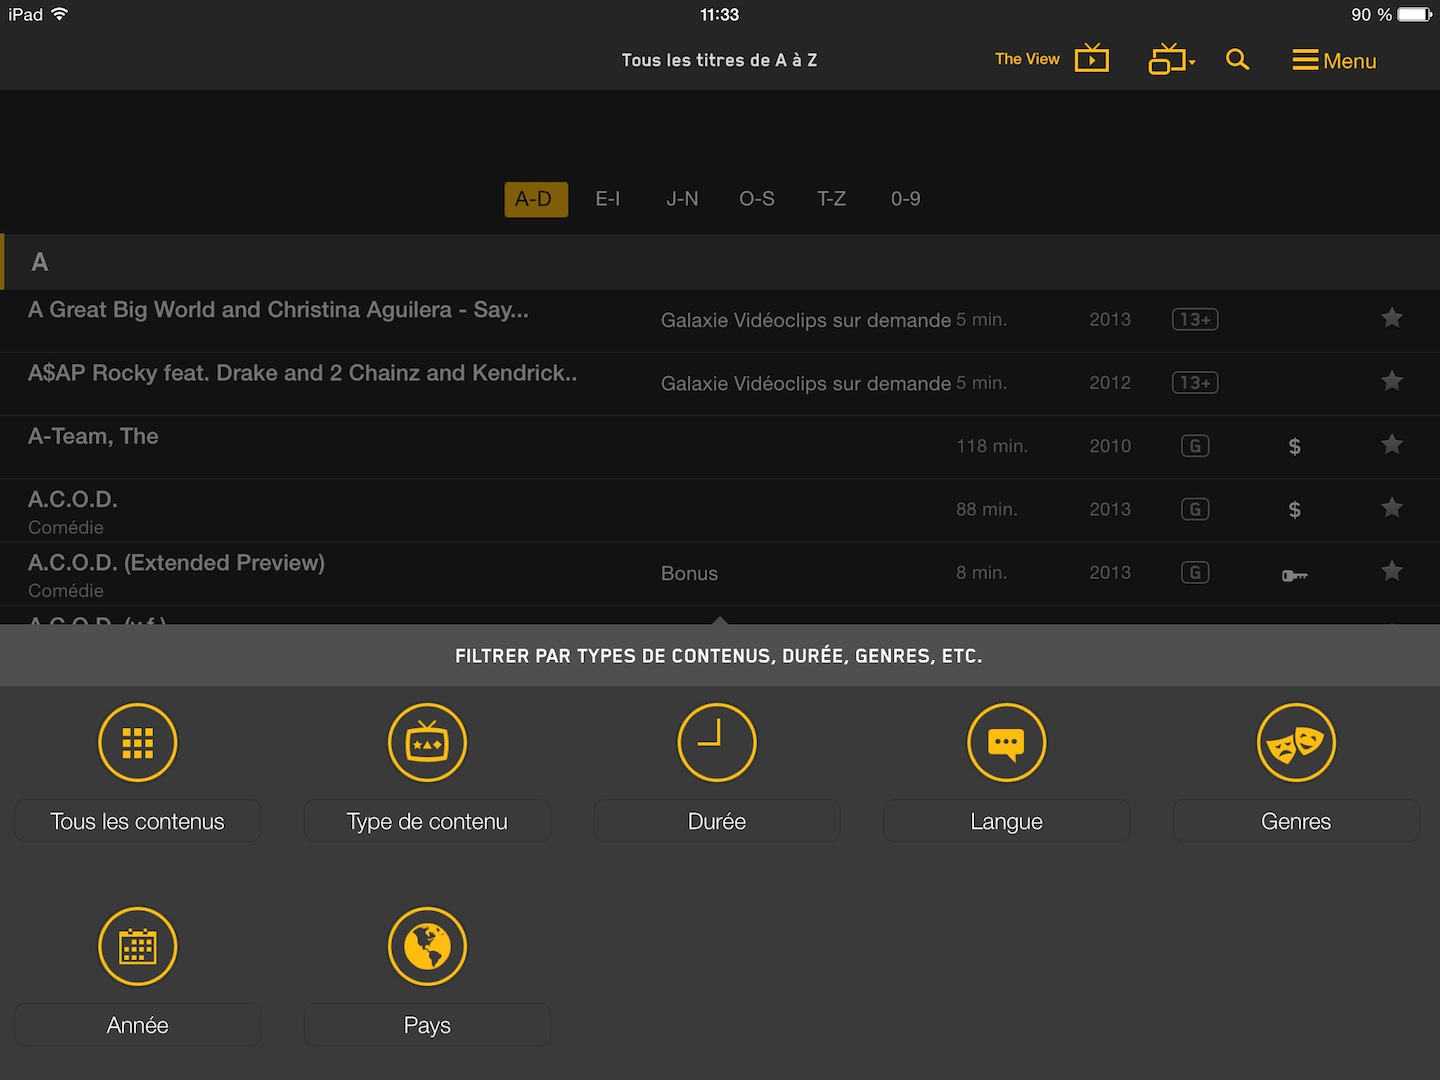
Task: Tap The View live TV icon
Action: (x=1091, y=59)
